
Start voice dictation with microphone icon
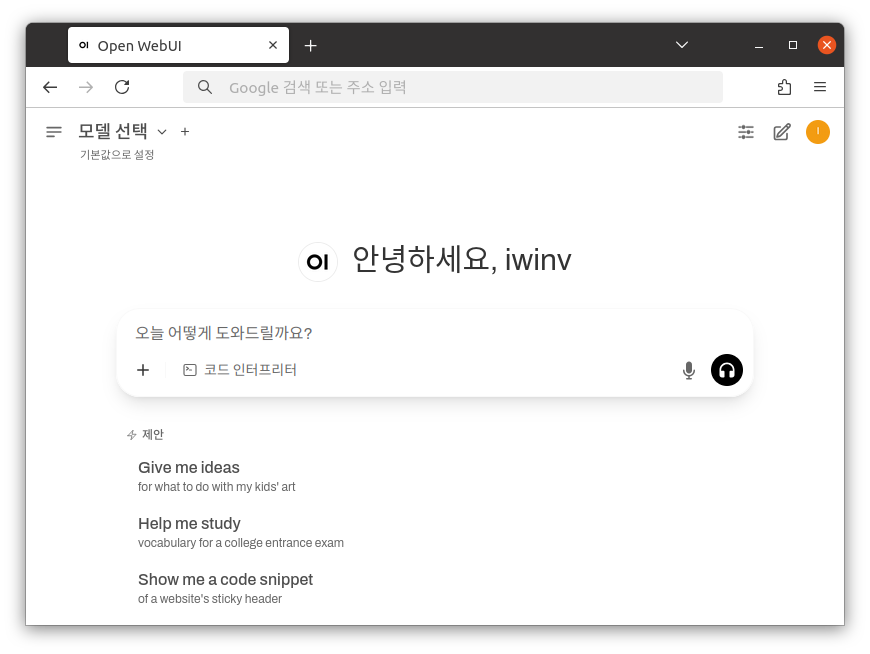(x=689, y=370)
